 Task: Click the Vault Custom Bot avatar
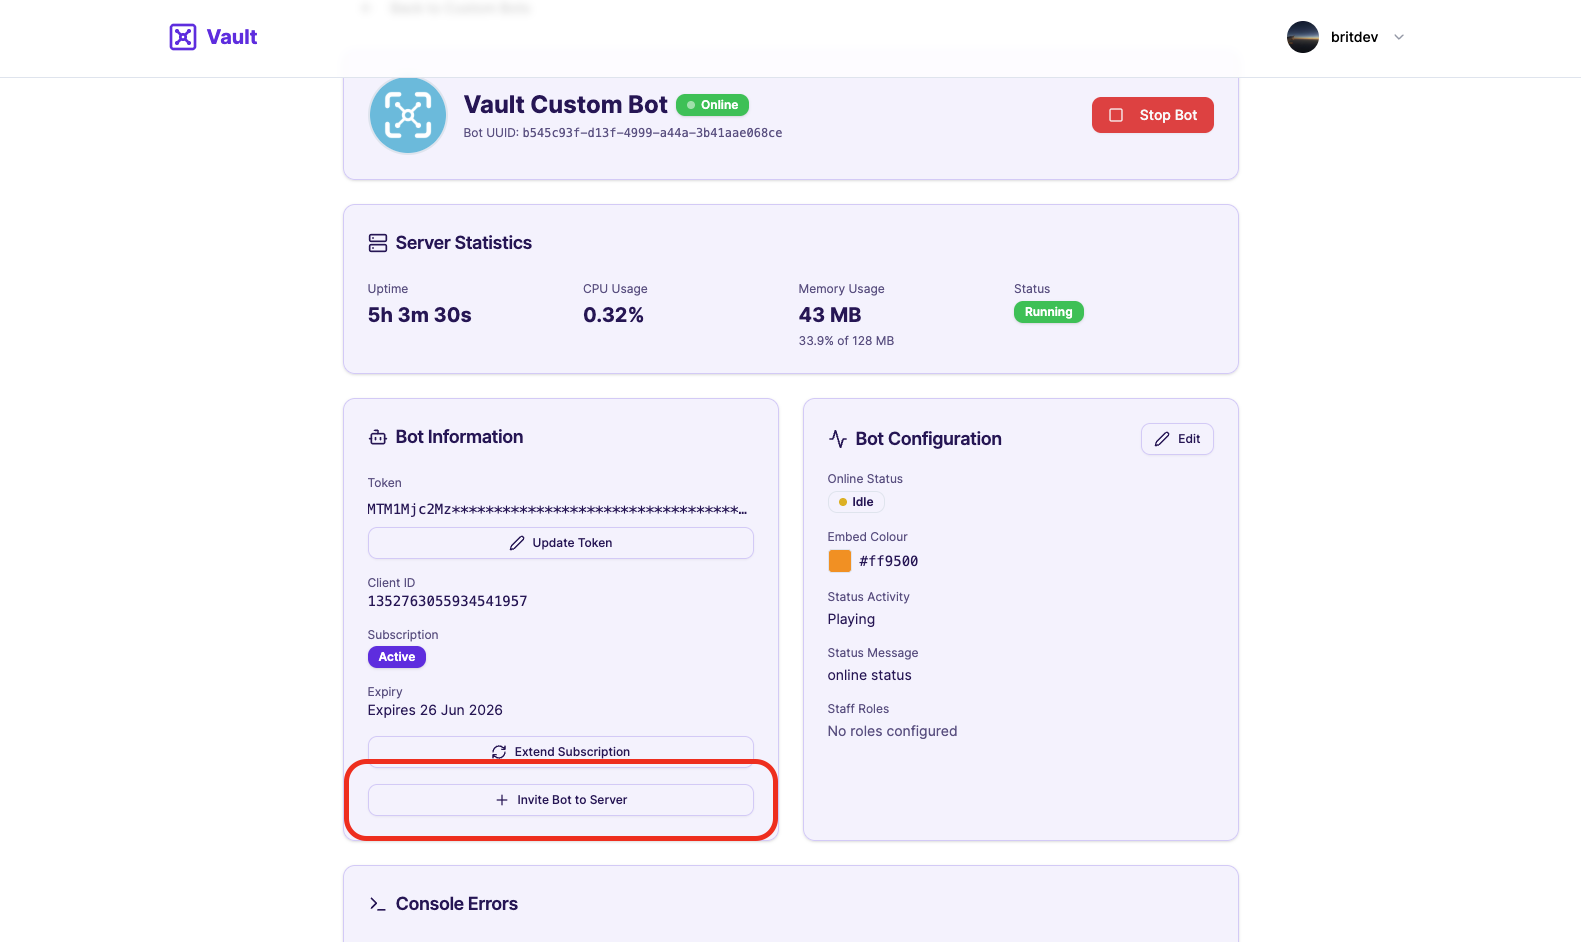pos(408,116)
